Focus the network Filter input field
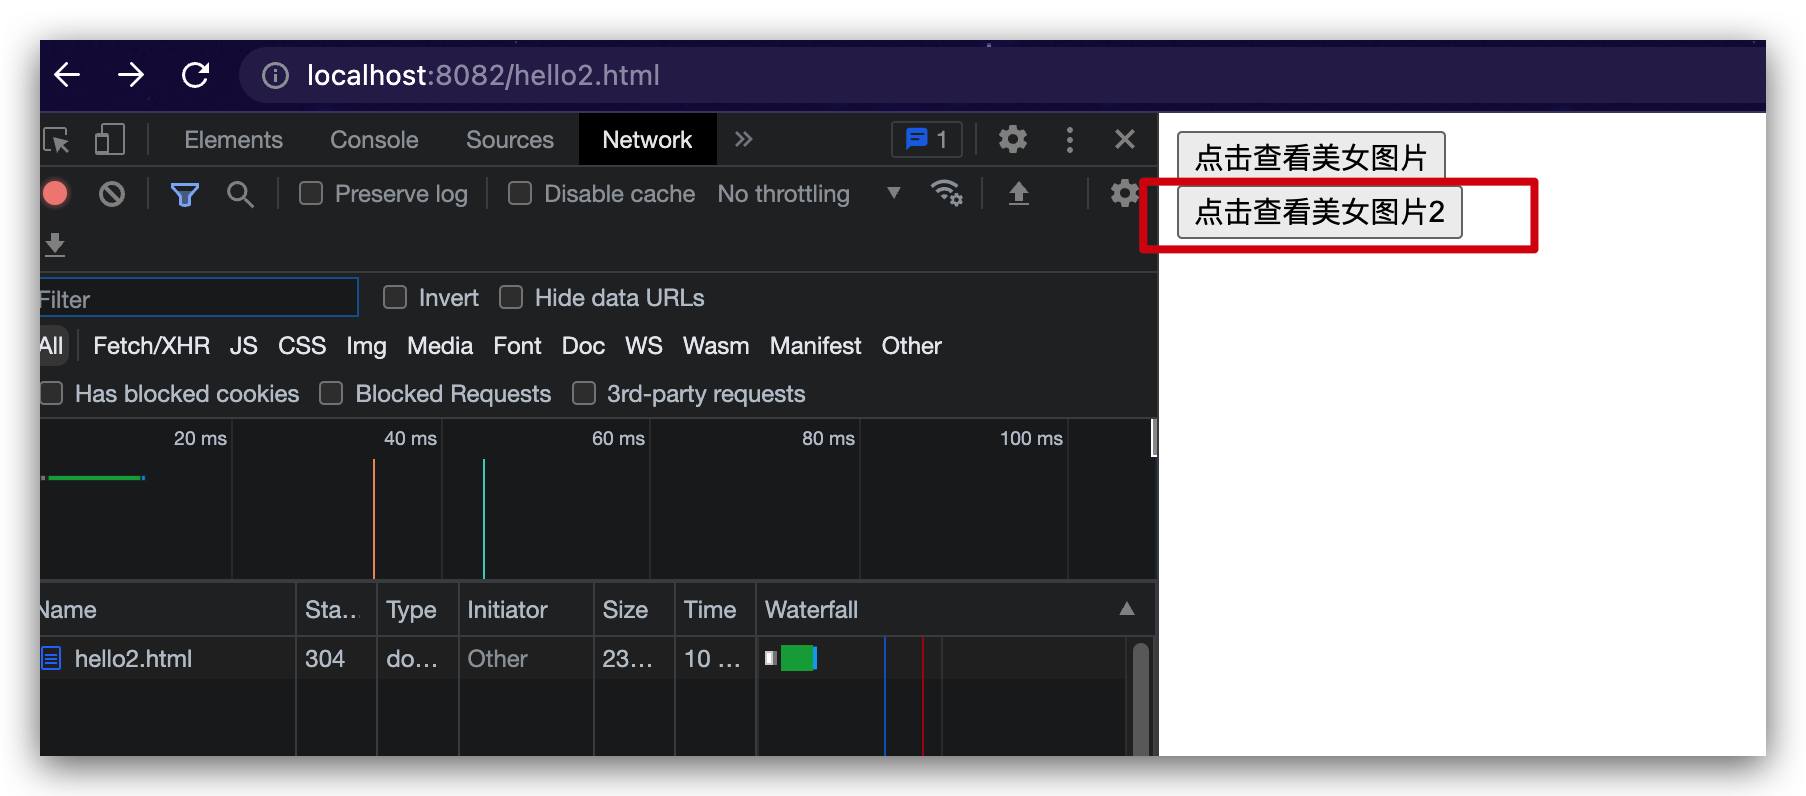This screenshot has height=796, width=1806. (199, 298)
